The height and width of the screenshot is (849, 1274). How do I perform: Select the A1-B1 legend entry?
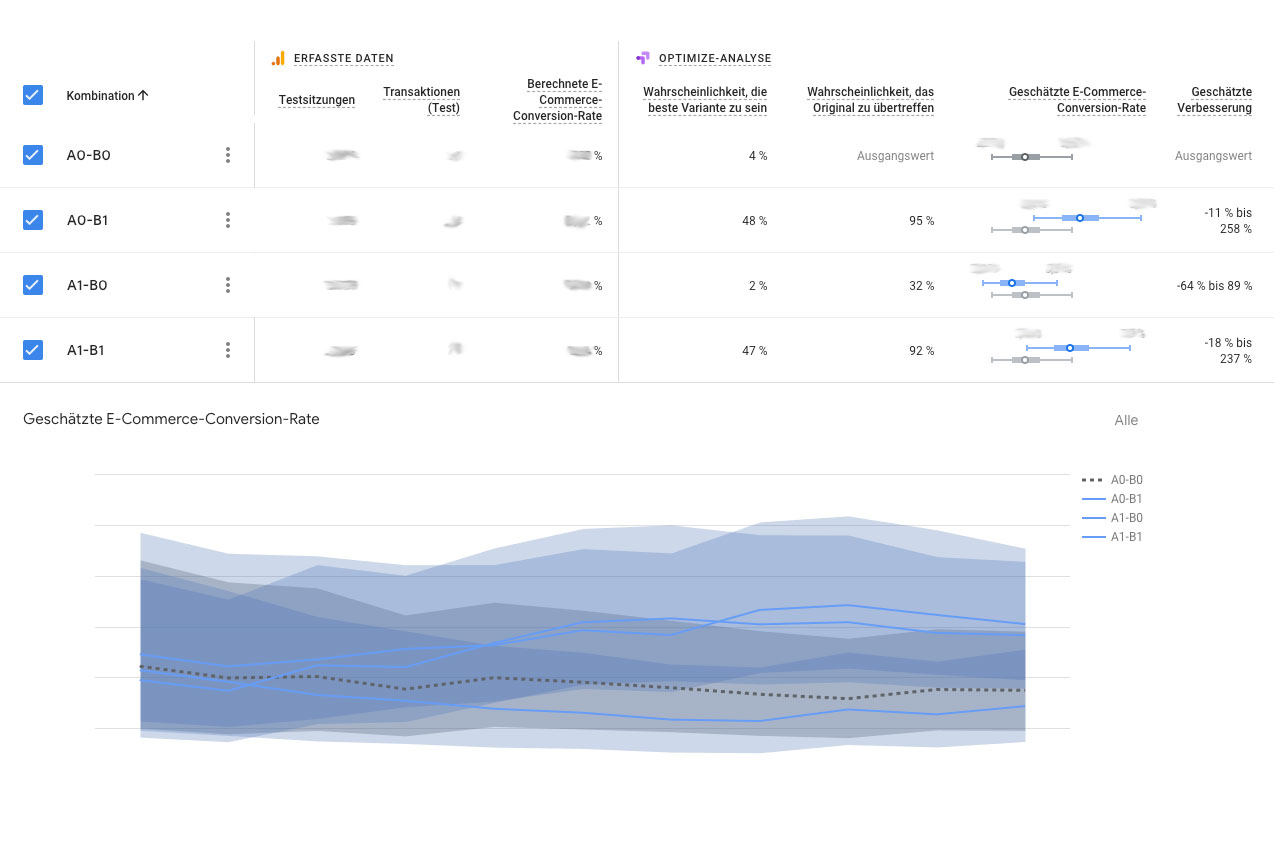click(1113, 537)
